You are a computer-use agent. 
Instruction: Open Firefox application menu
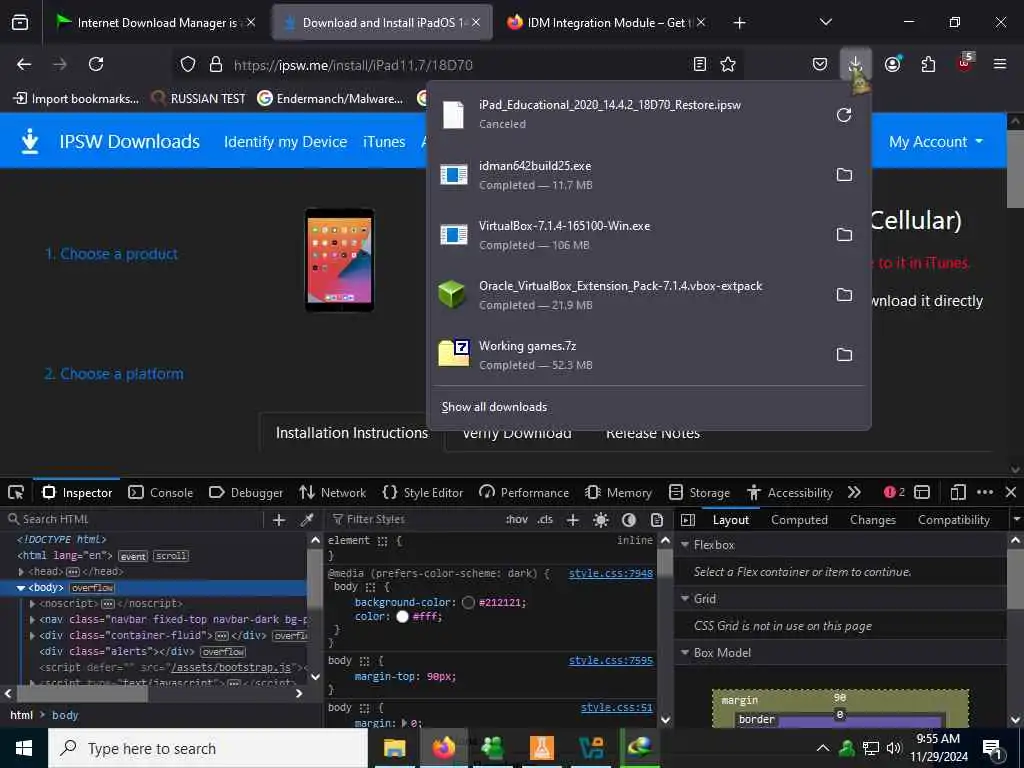pos(1000,64)
